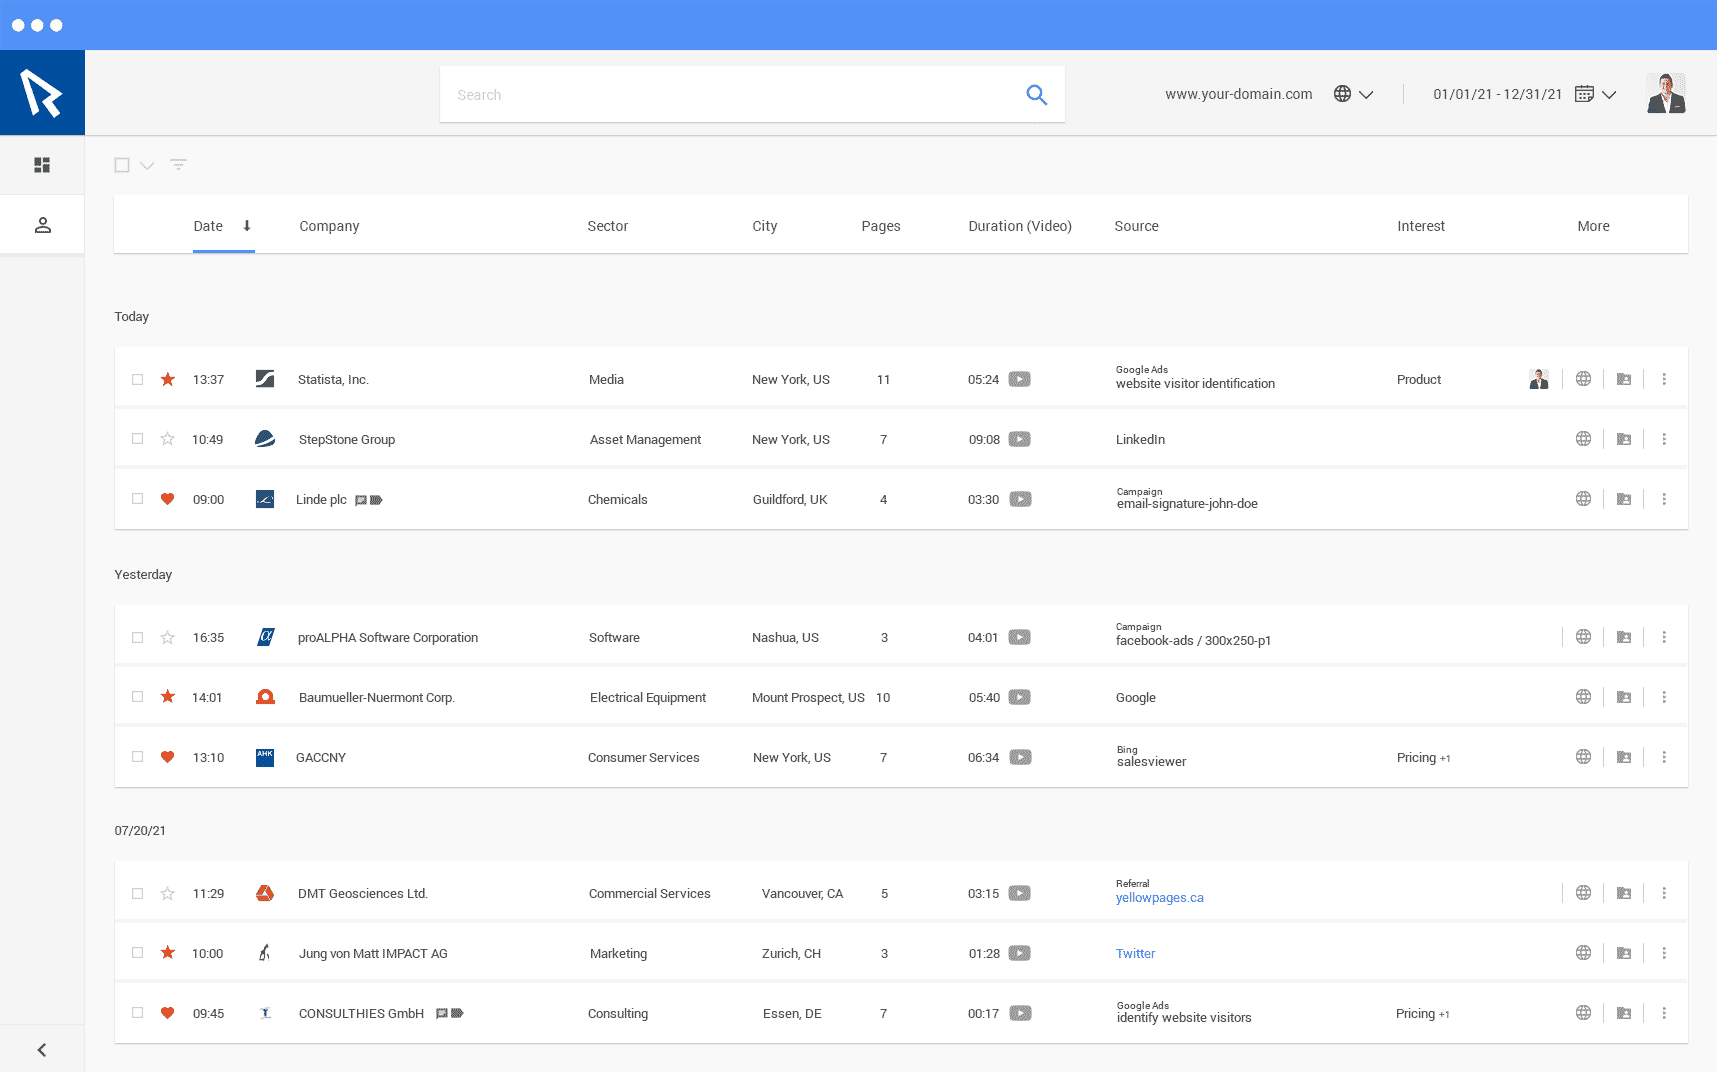Open three-dot menu for Baumueller-Nuermont row
This screenshot has height=1072, width=1717.
[1664, 697]
